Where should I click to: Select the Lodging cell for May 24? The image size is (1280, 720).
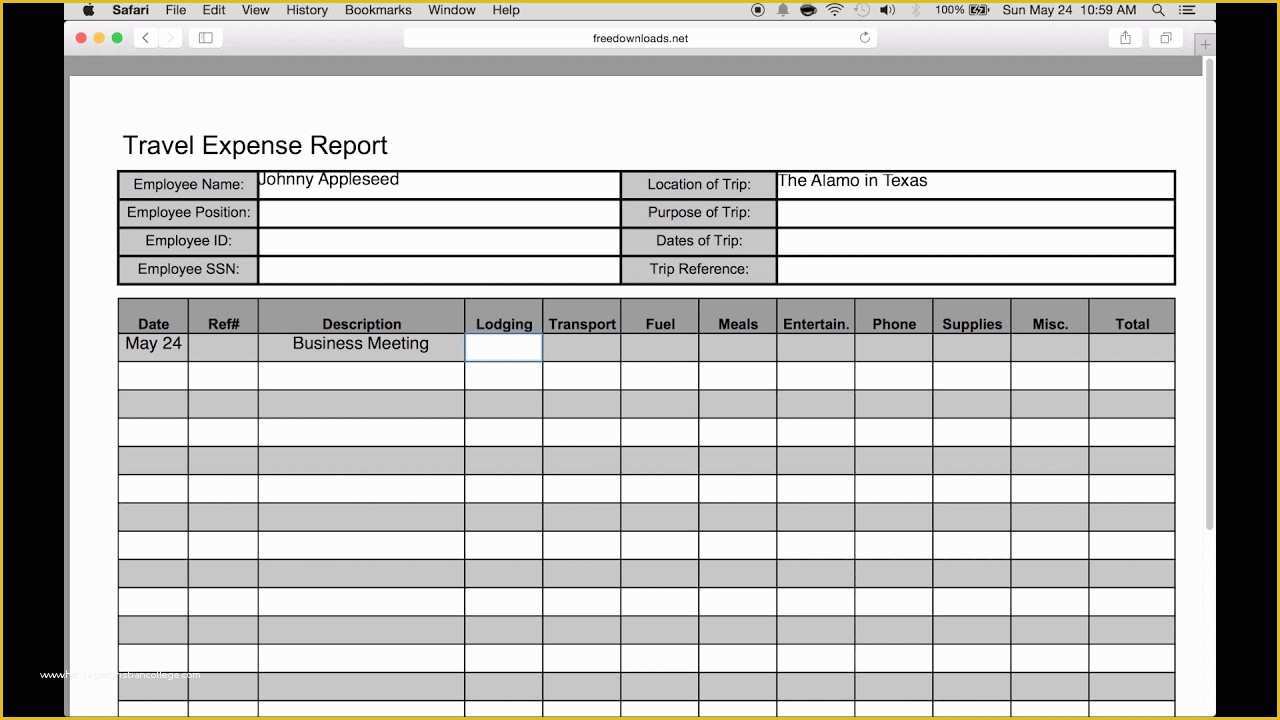coord(503,347)
